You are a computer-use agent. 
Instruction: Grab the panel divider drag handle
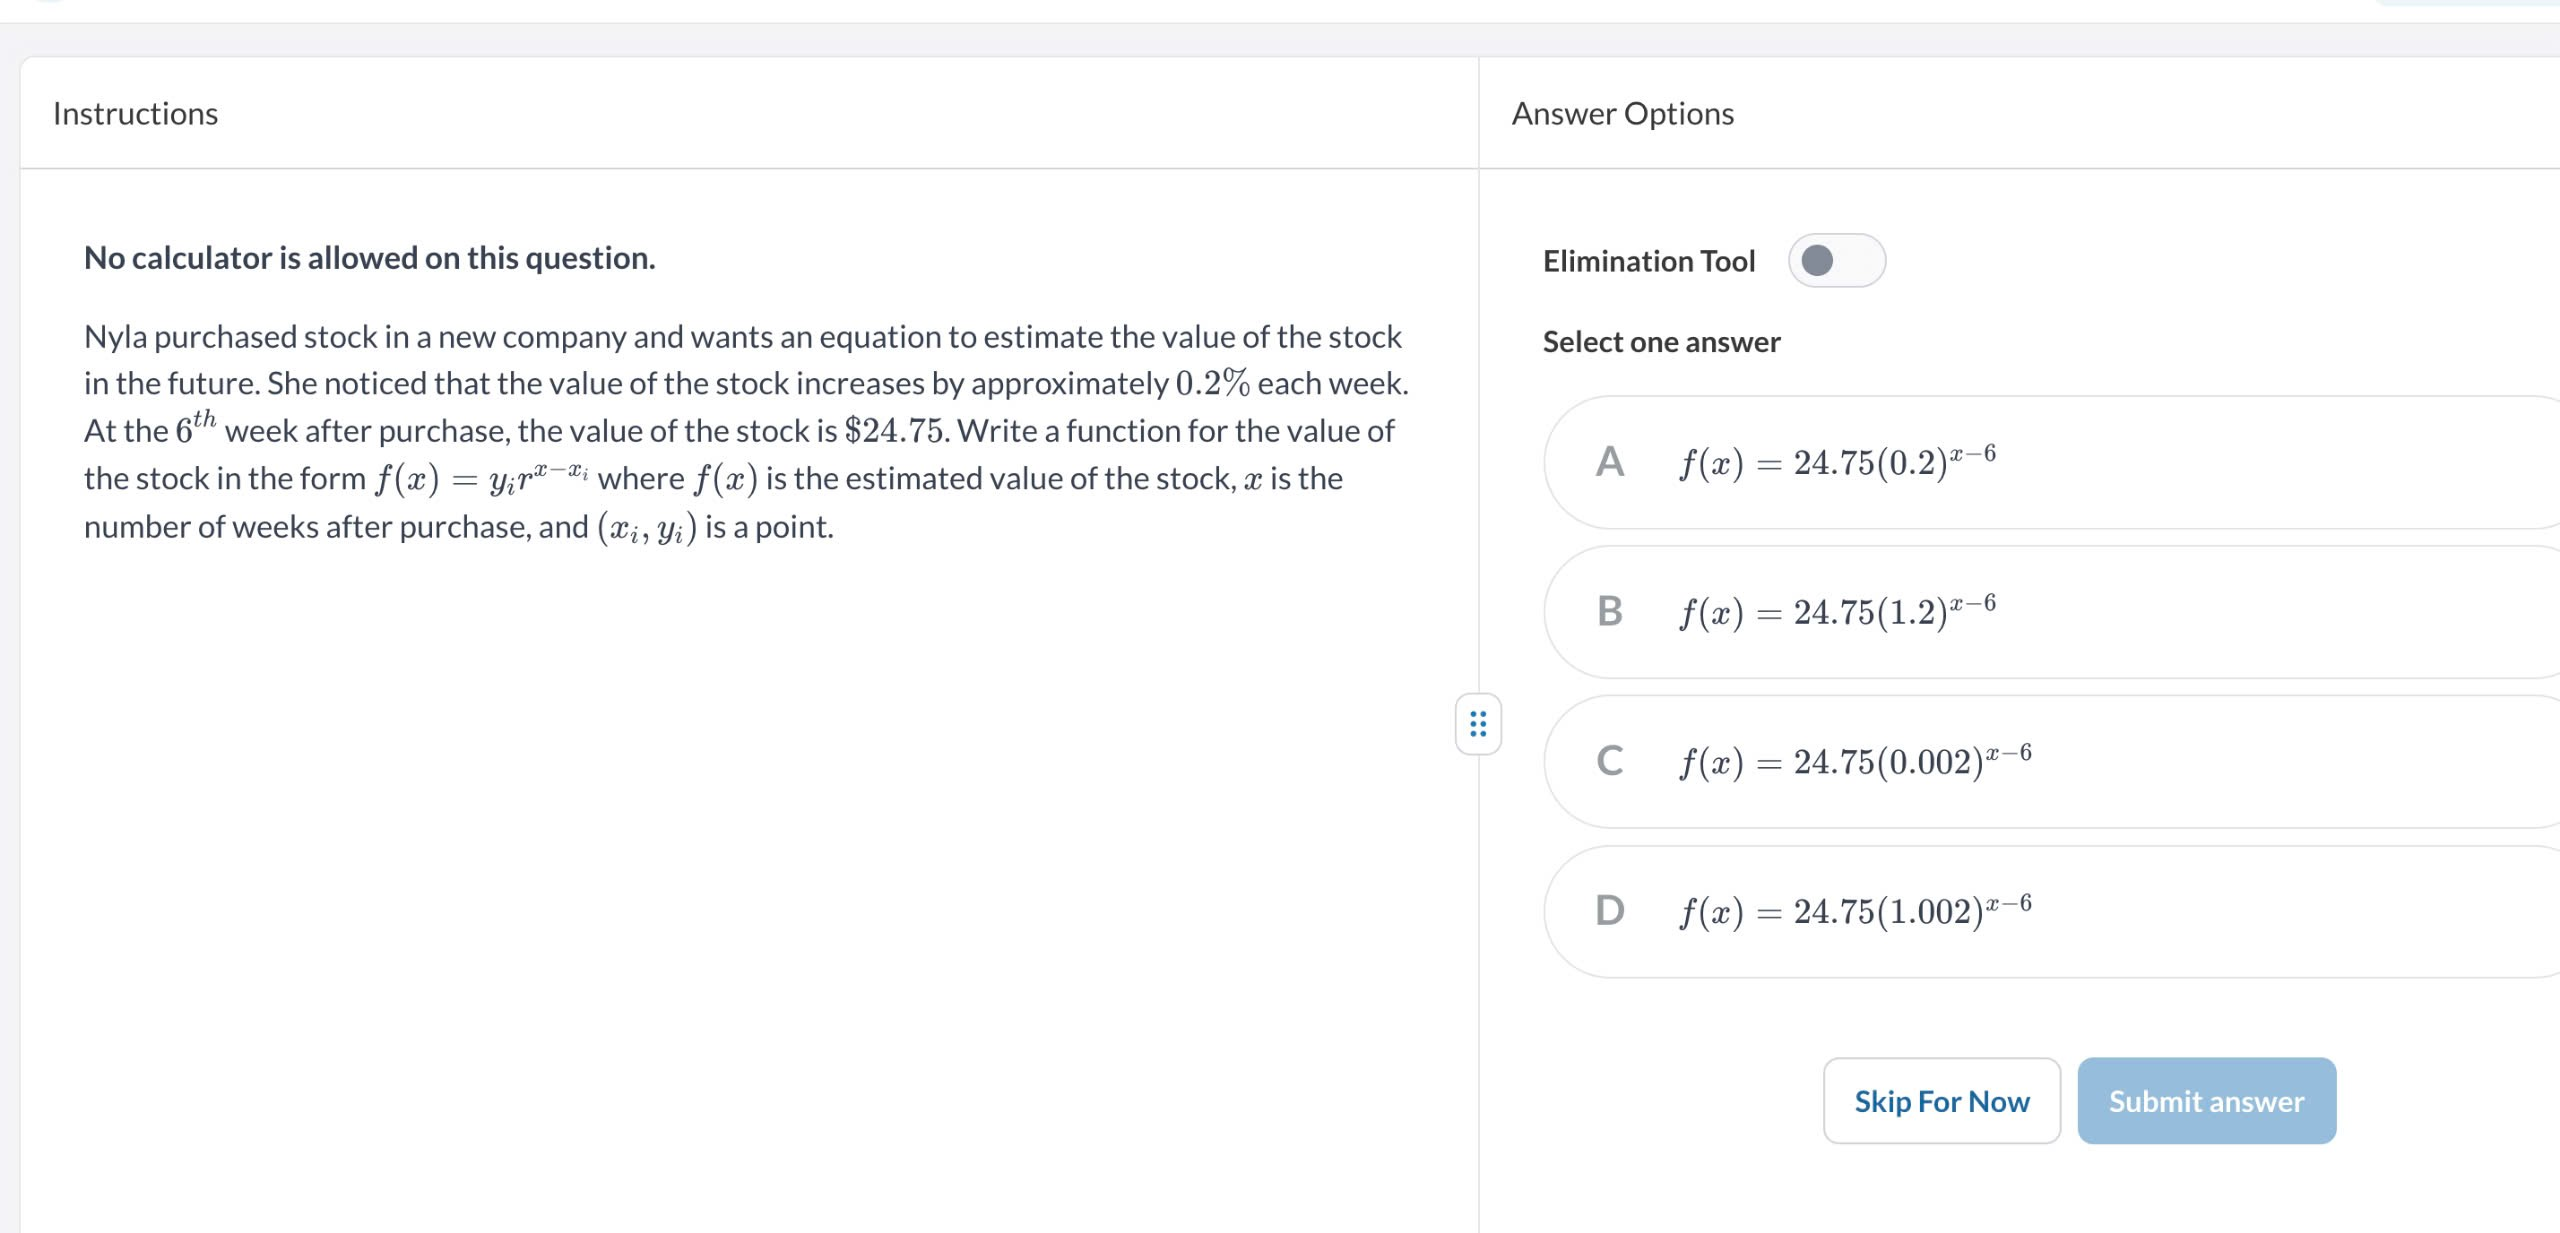pos(1478,723)
